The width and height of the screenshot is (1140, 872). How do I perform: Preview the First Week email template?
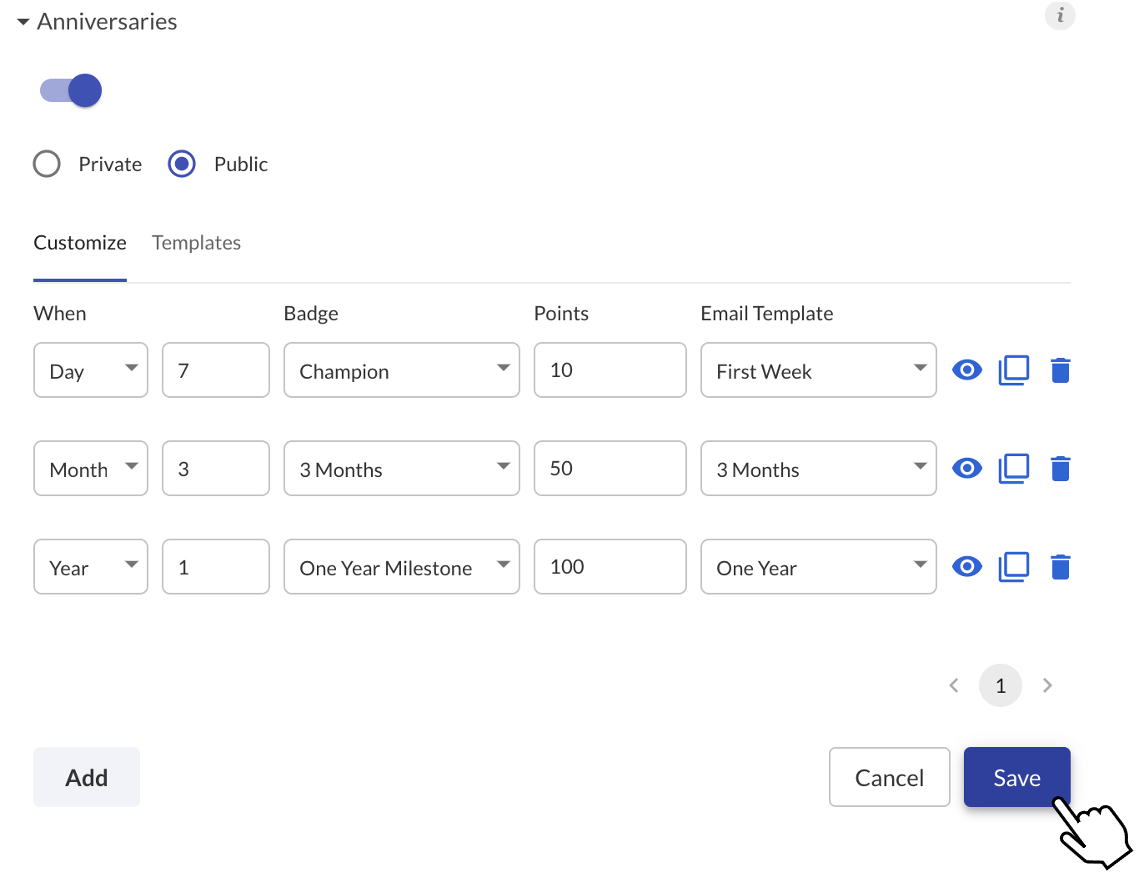pos(967,370)
